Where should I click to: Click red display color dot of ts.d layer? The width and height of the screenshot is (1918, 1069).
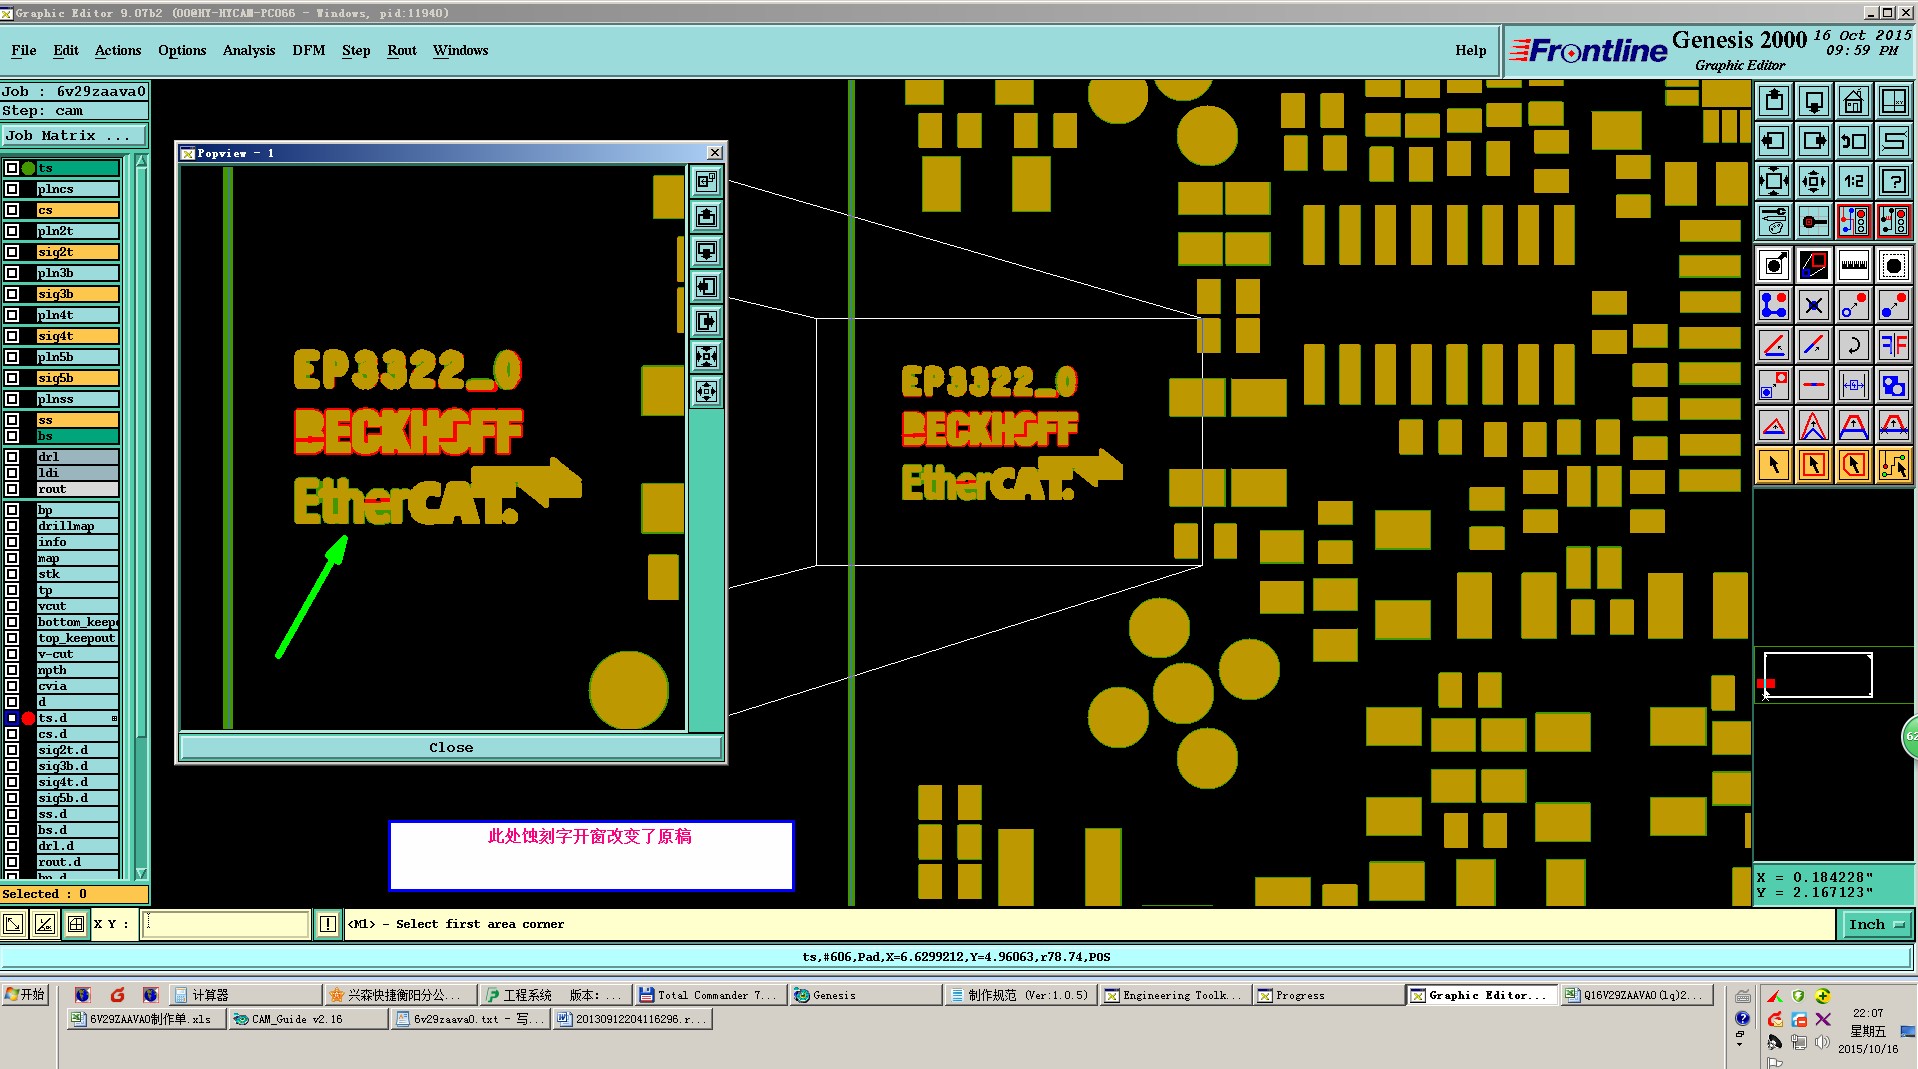click(29, 718)
